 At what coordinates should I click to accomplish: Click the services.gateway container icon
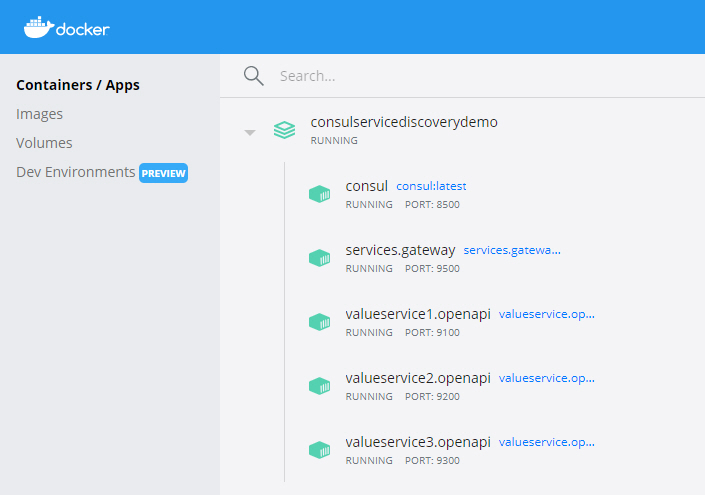320,258
